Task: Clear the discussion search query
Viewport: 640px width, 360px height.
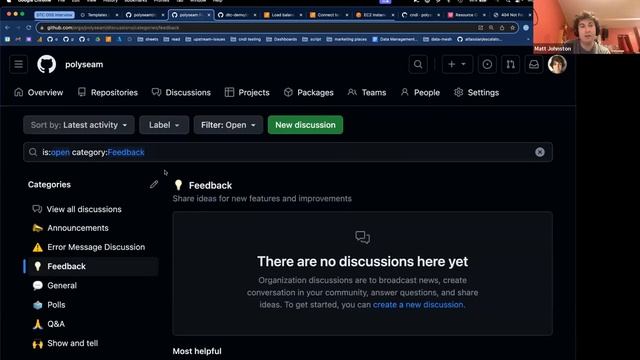Action: point(540,152)
